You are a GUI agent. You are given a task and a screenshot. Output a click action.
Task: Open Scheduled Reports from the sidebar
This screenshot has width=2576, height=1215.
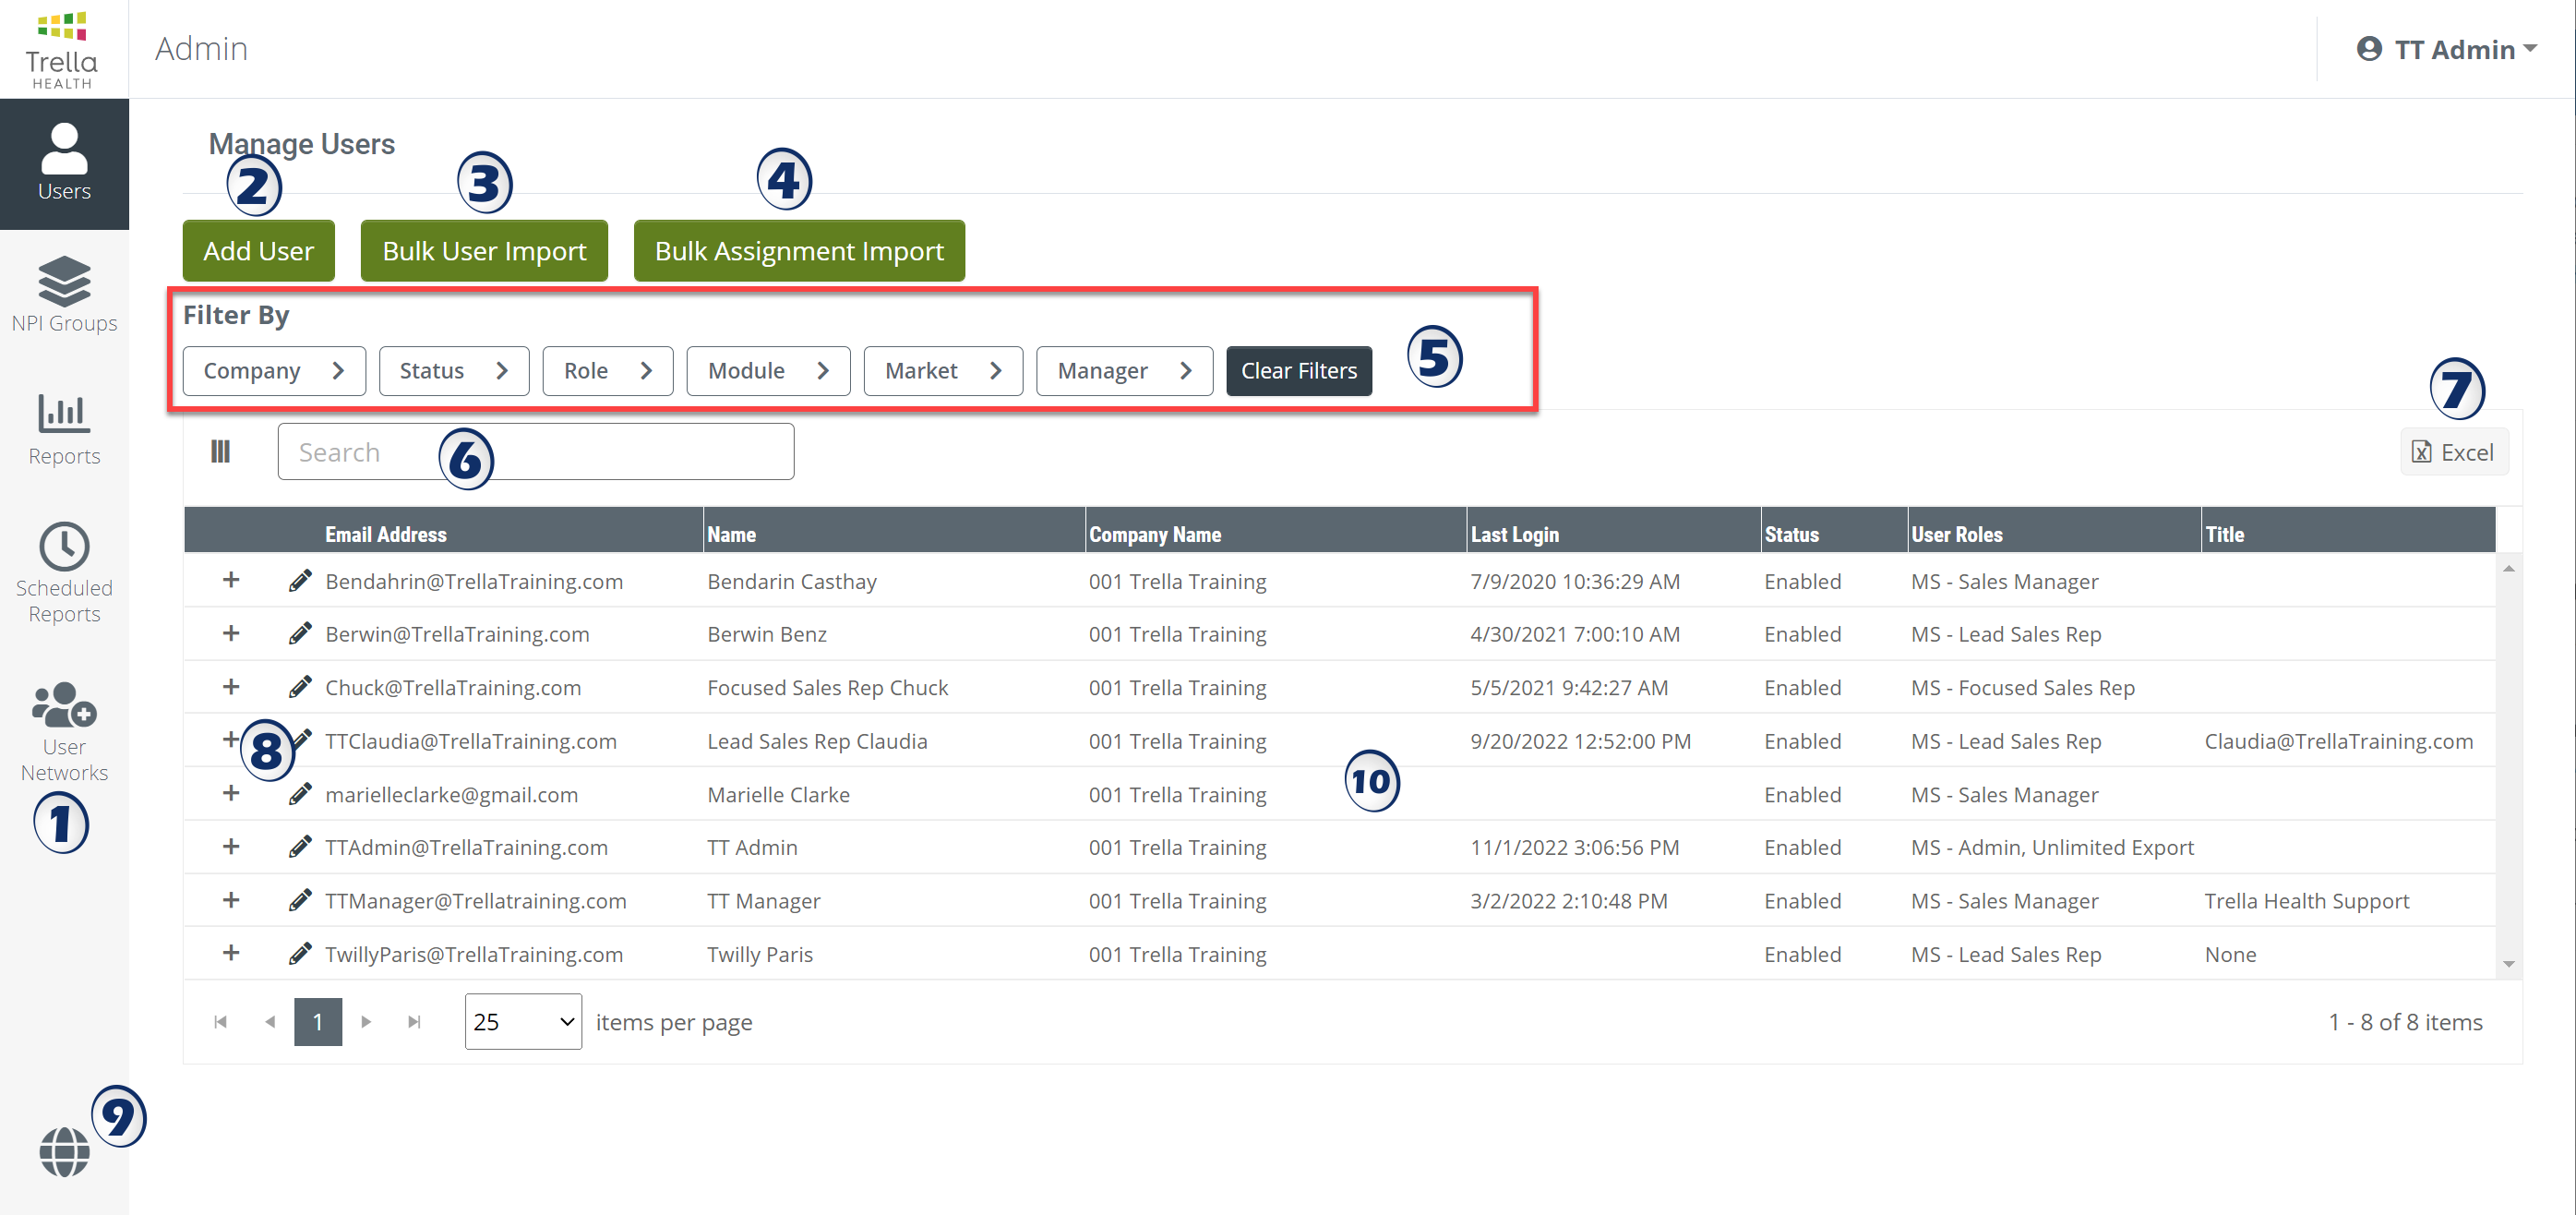click(x=64, y=570)
